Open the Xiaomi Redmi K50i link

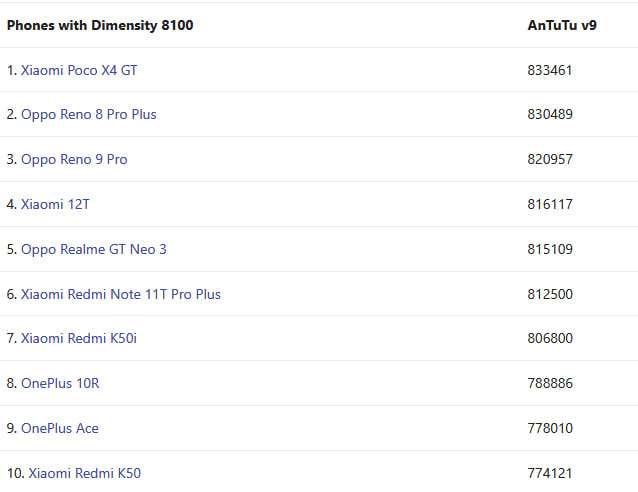[x=79, y=338]
